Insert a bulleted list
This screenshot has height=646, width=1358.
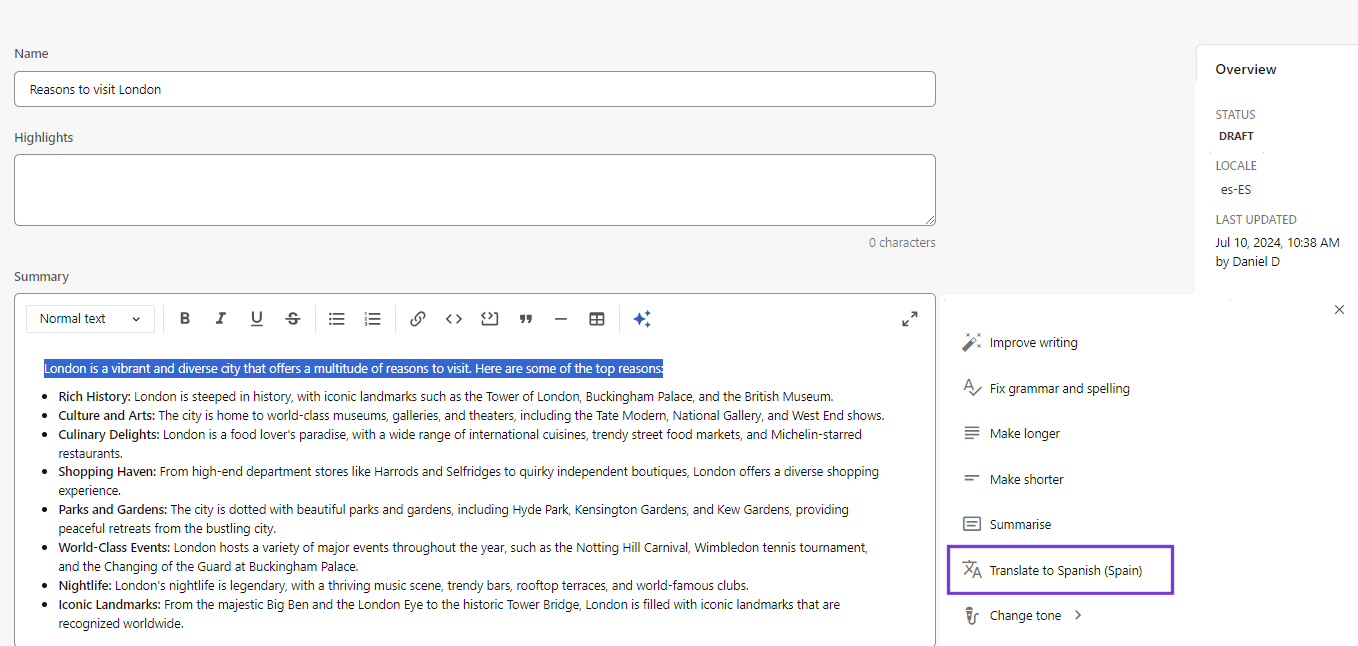337,319
